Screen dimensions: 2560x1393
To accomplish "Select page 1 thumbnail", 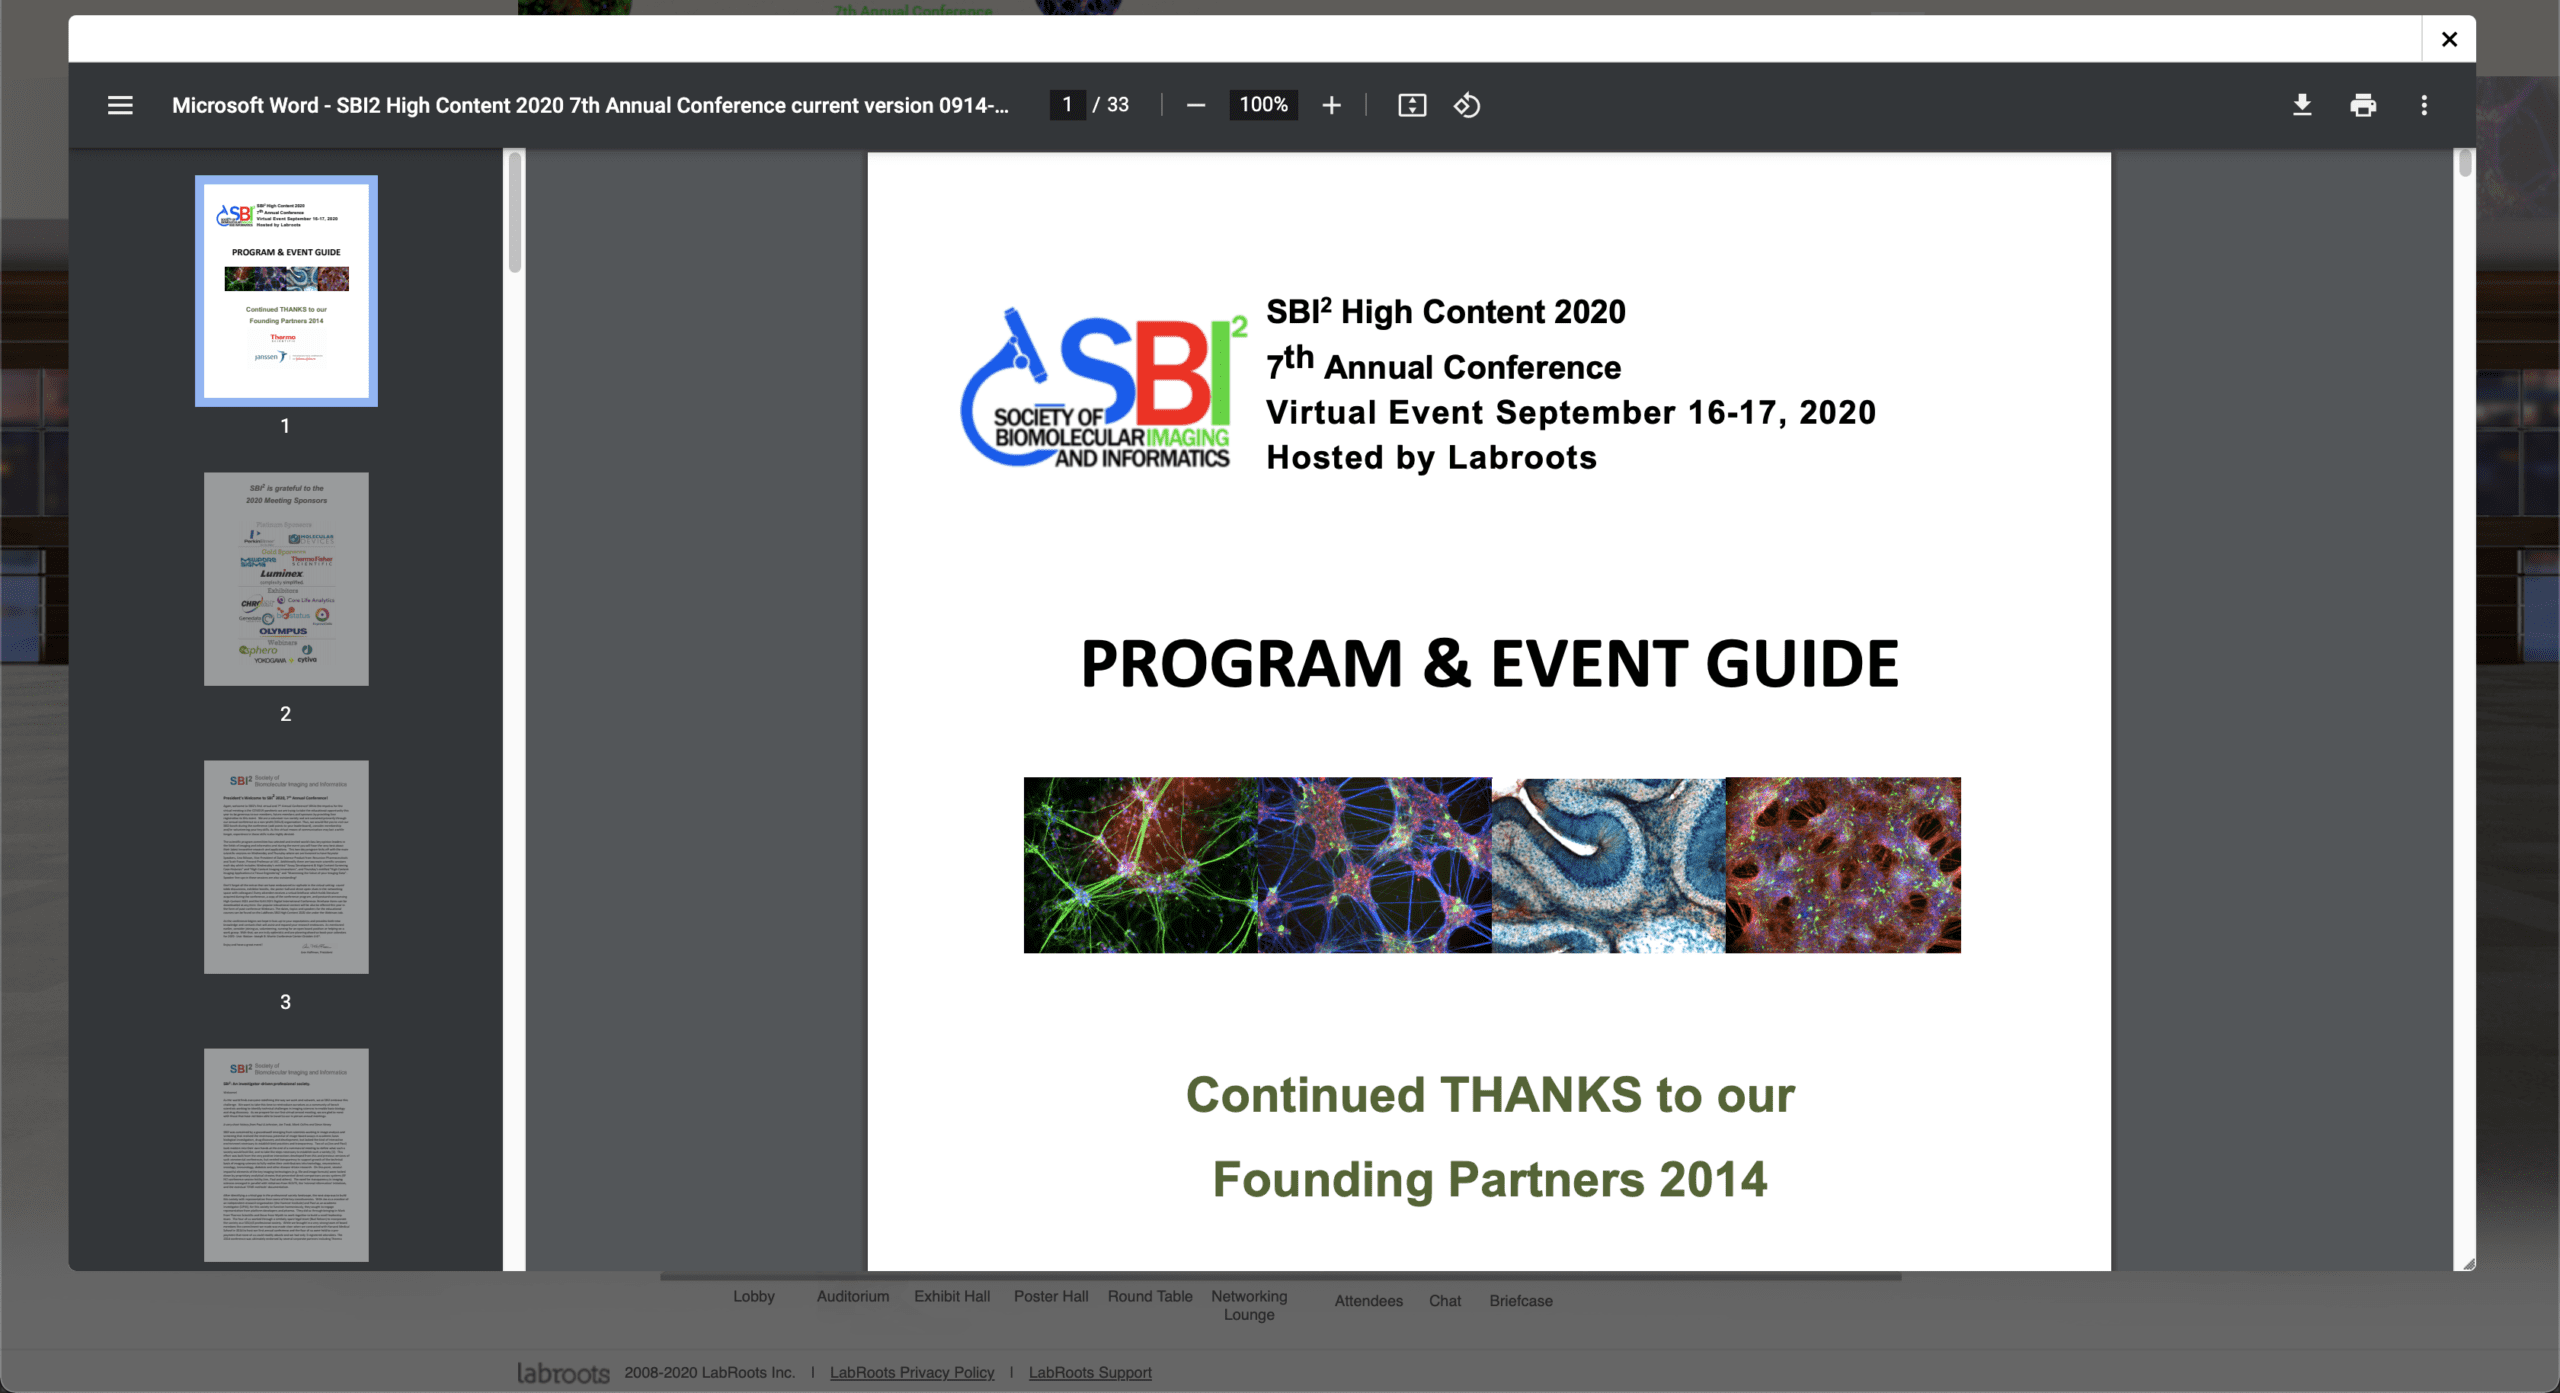I will point(286,291).
